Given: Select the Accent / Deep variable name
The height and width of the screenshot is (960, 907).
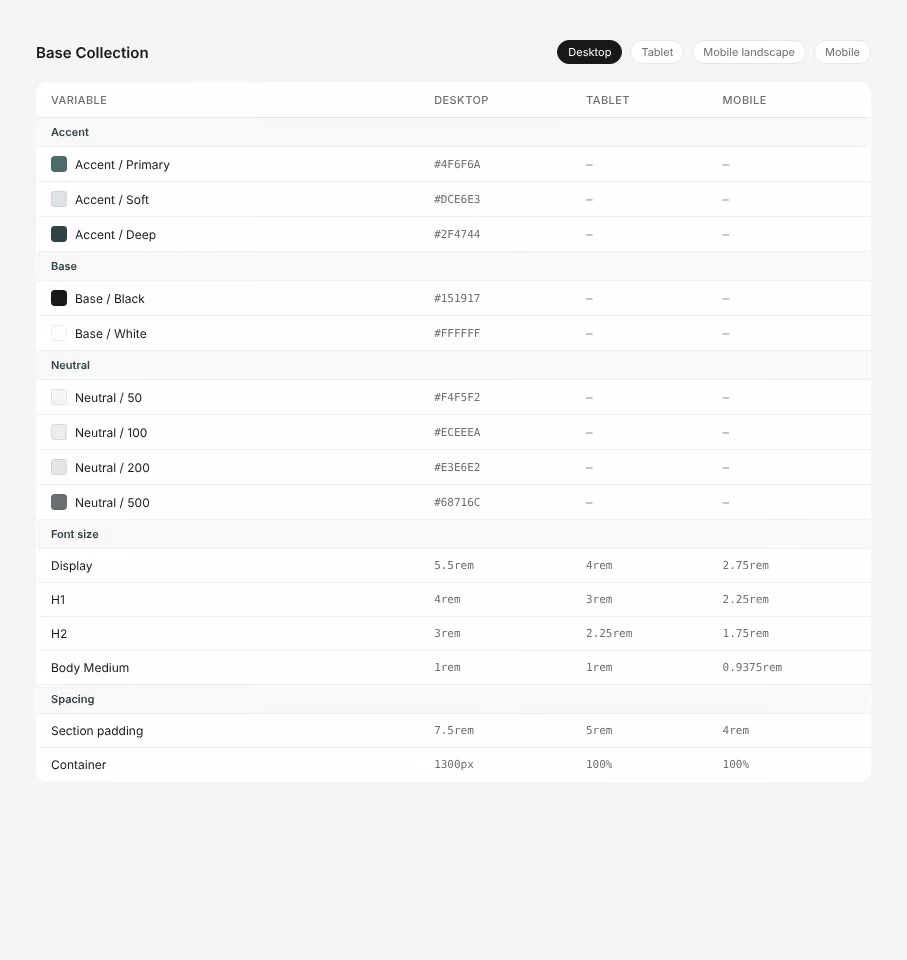Looking at the screenshot, I should point(115,234).
